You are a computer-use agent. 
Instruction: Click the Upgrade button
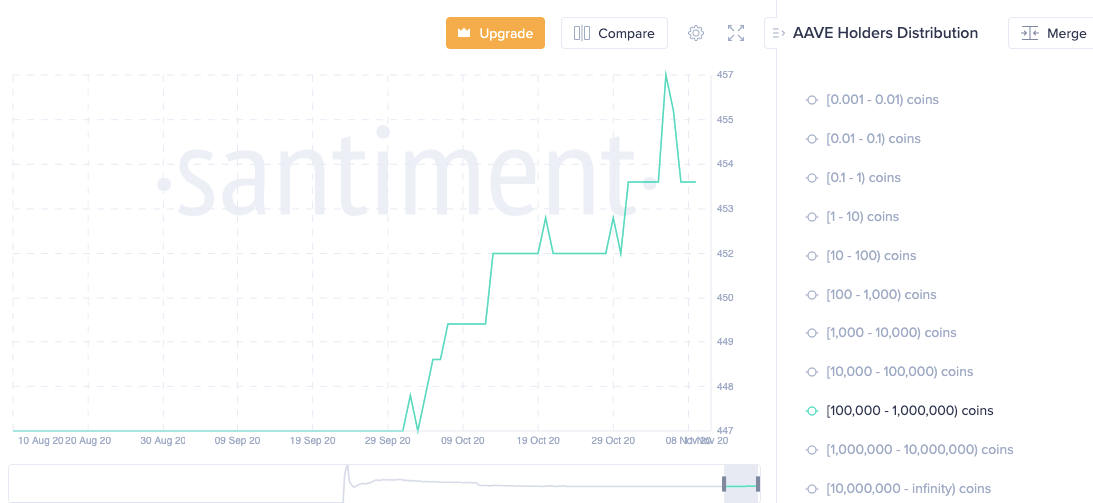[x=495, y=33]
